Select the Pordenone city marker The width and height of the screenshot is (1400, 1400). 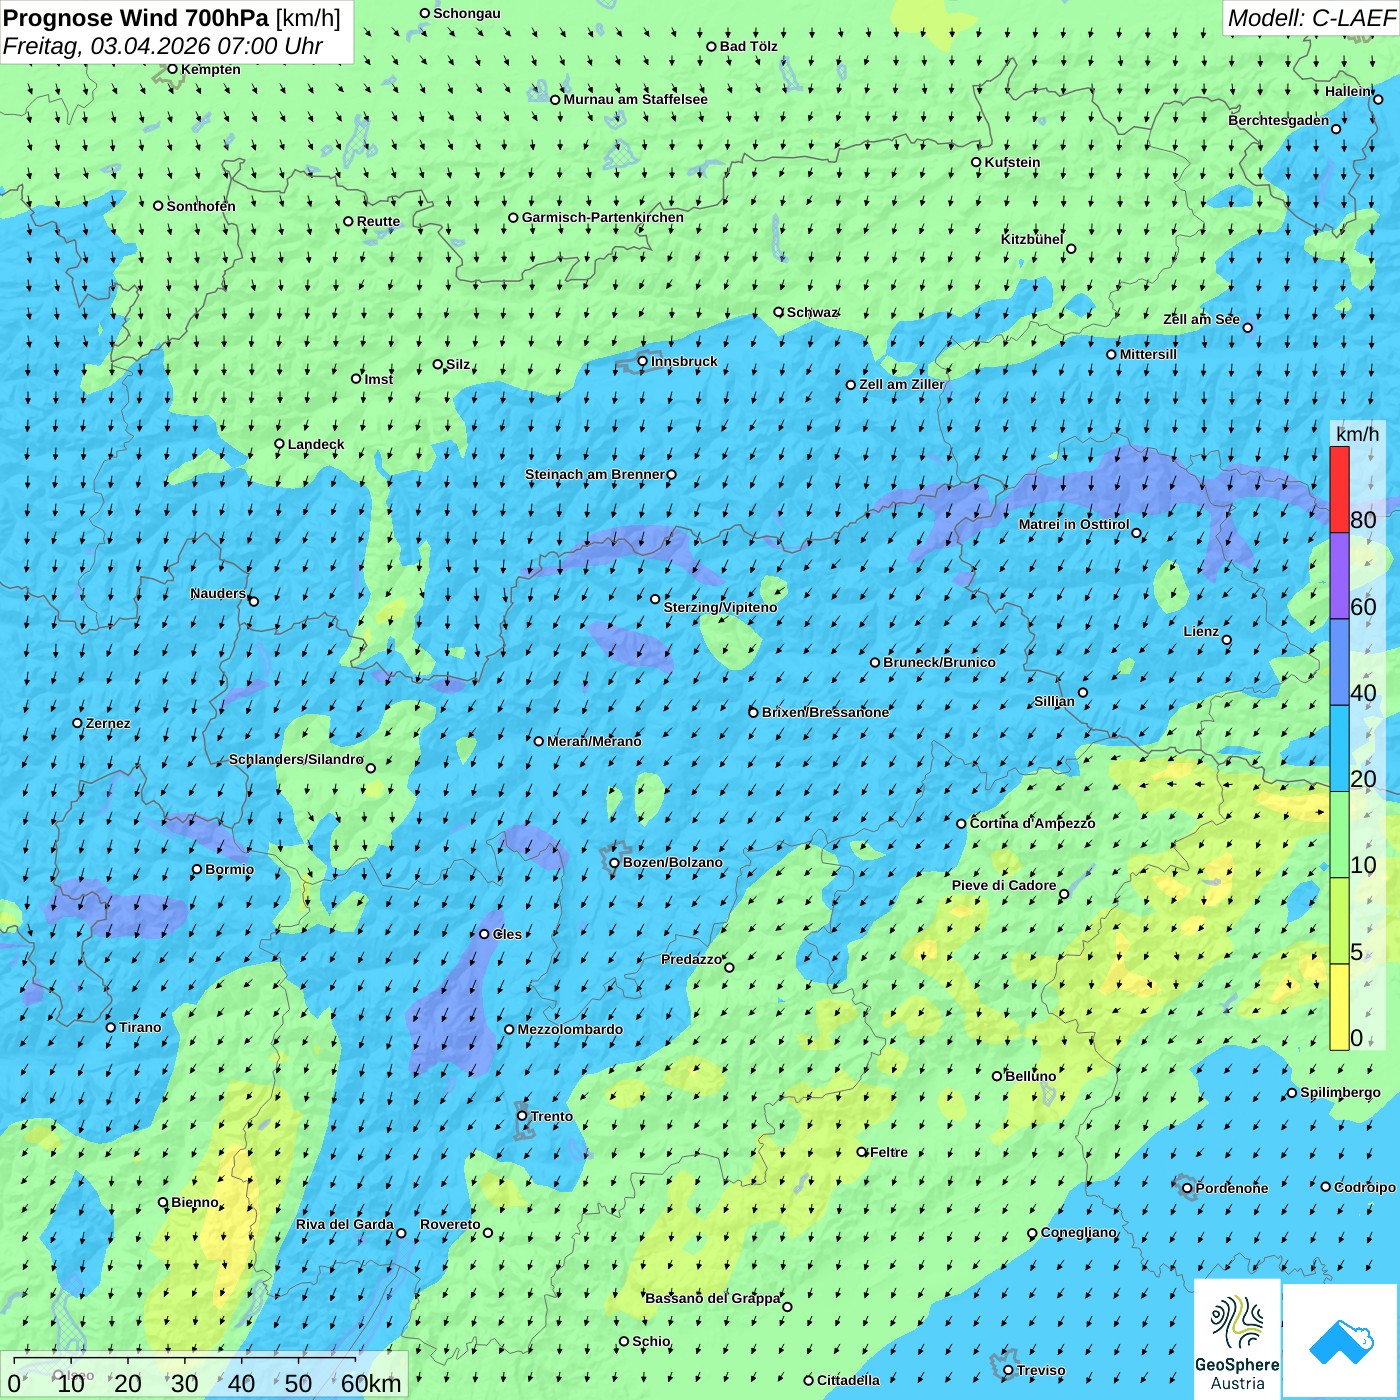tap(1187, 1188)
